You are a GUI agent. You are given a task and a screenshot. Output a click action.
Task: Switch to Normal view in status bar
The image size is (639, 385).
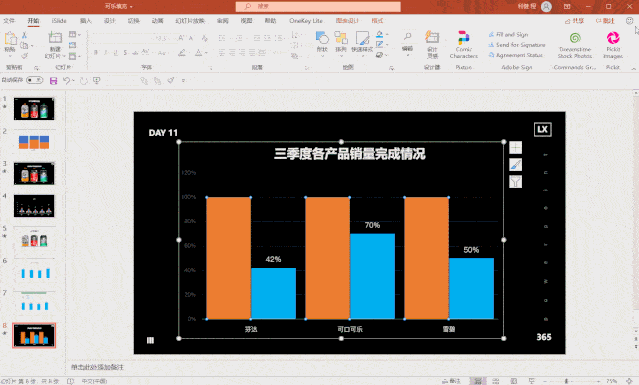(x=478, y=381)
